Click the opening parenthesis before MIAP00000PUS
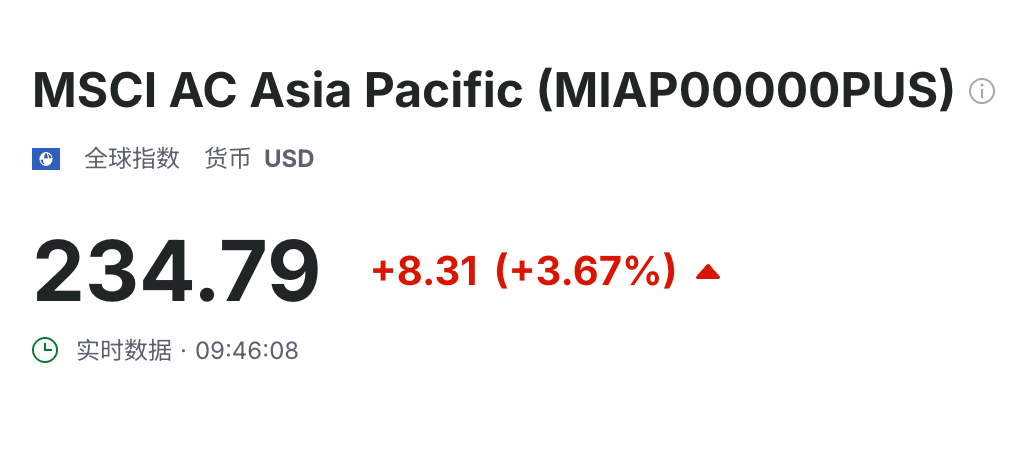 [x=544, y=91]
